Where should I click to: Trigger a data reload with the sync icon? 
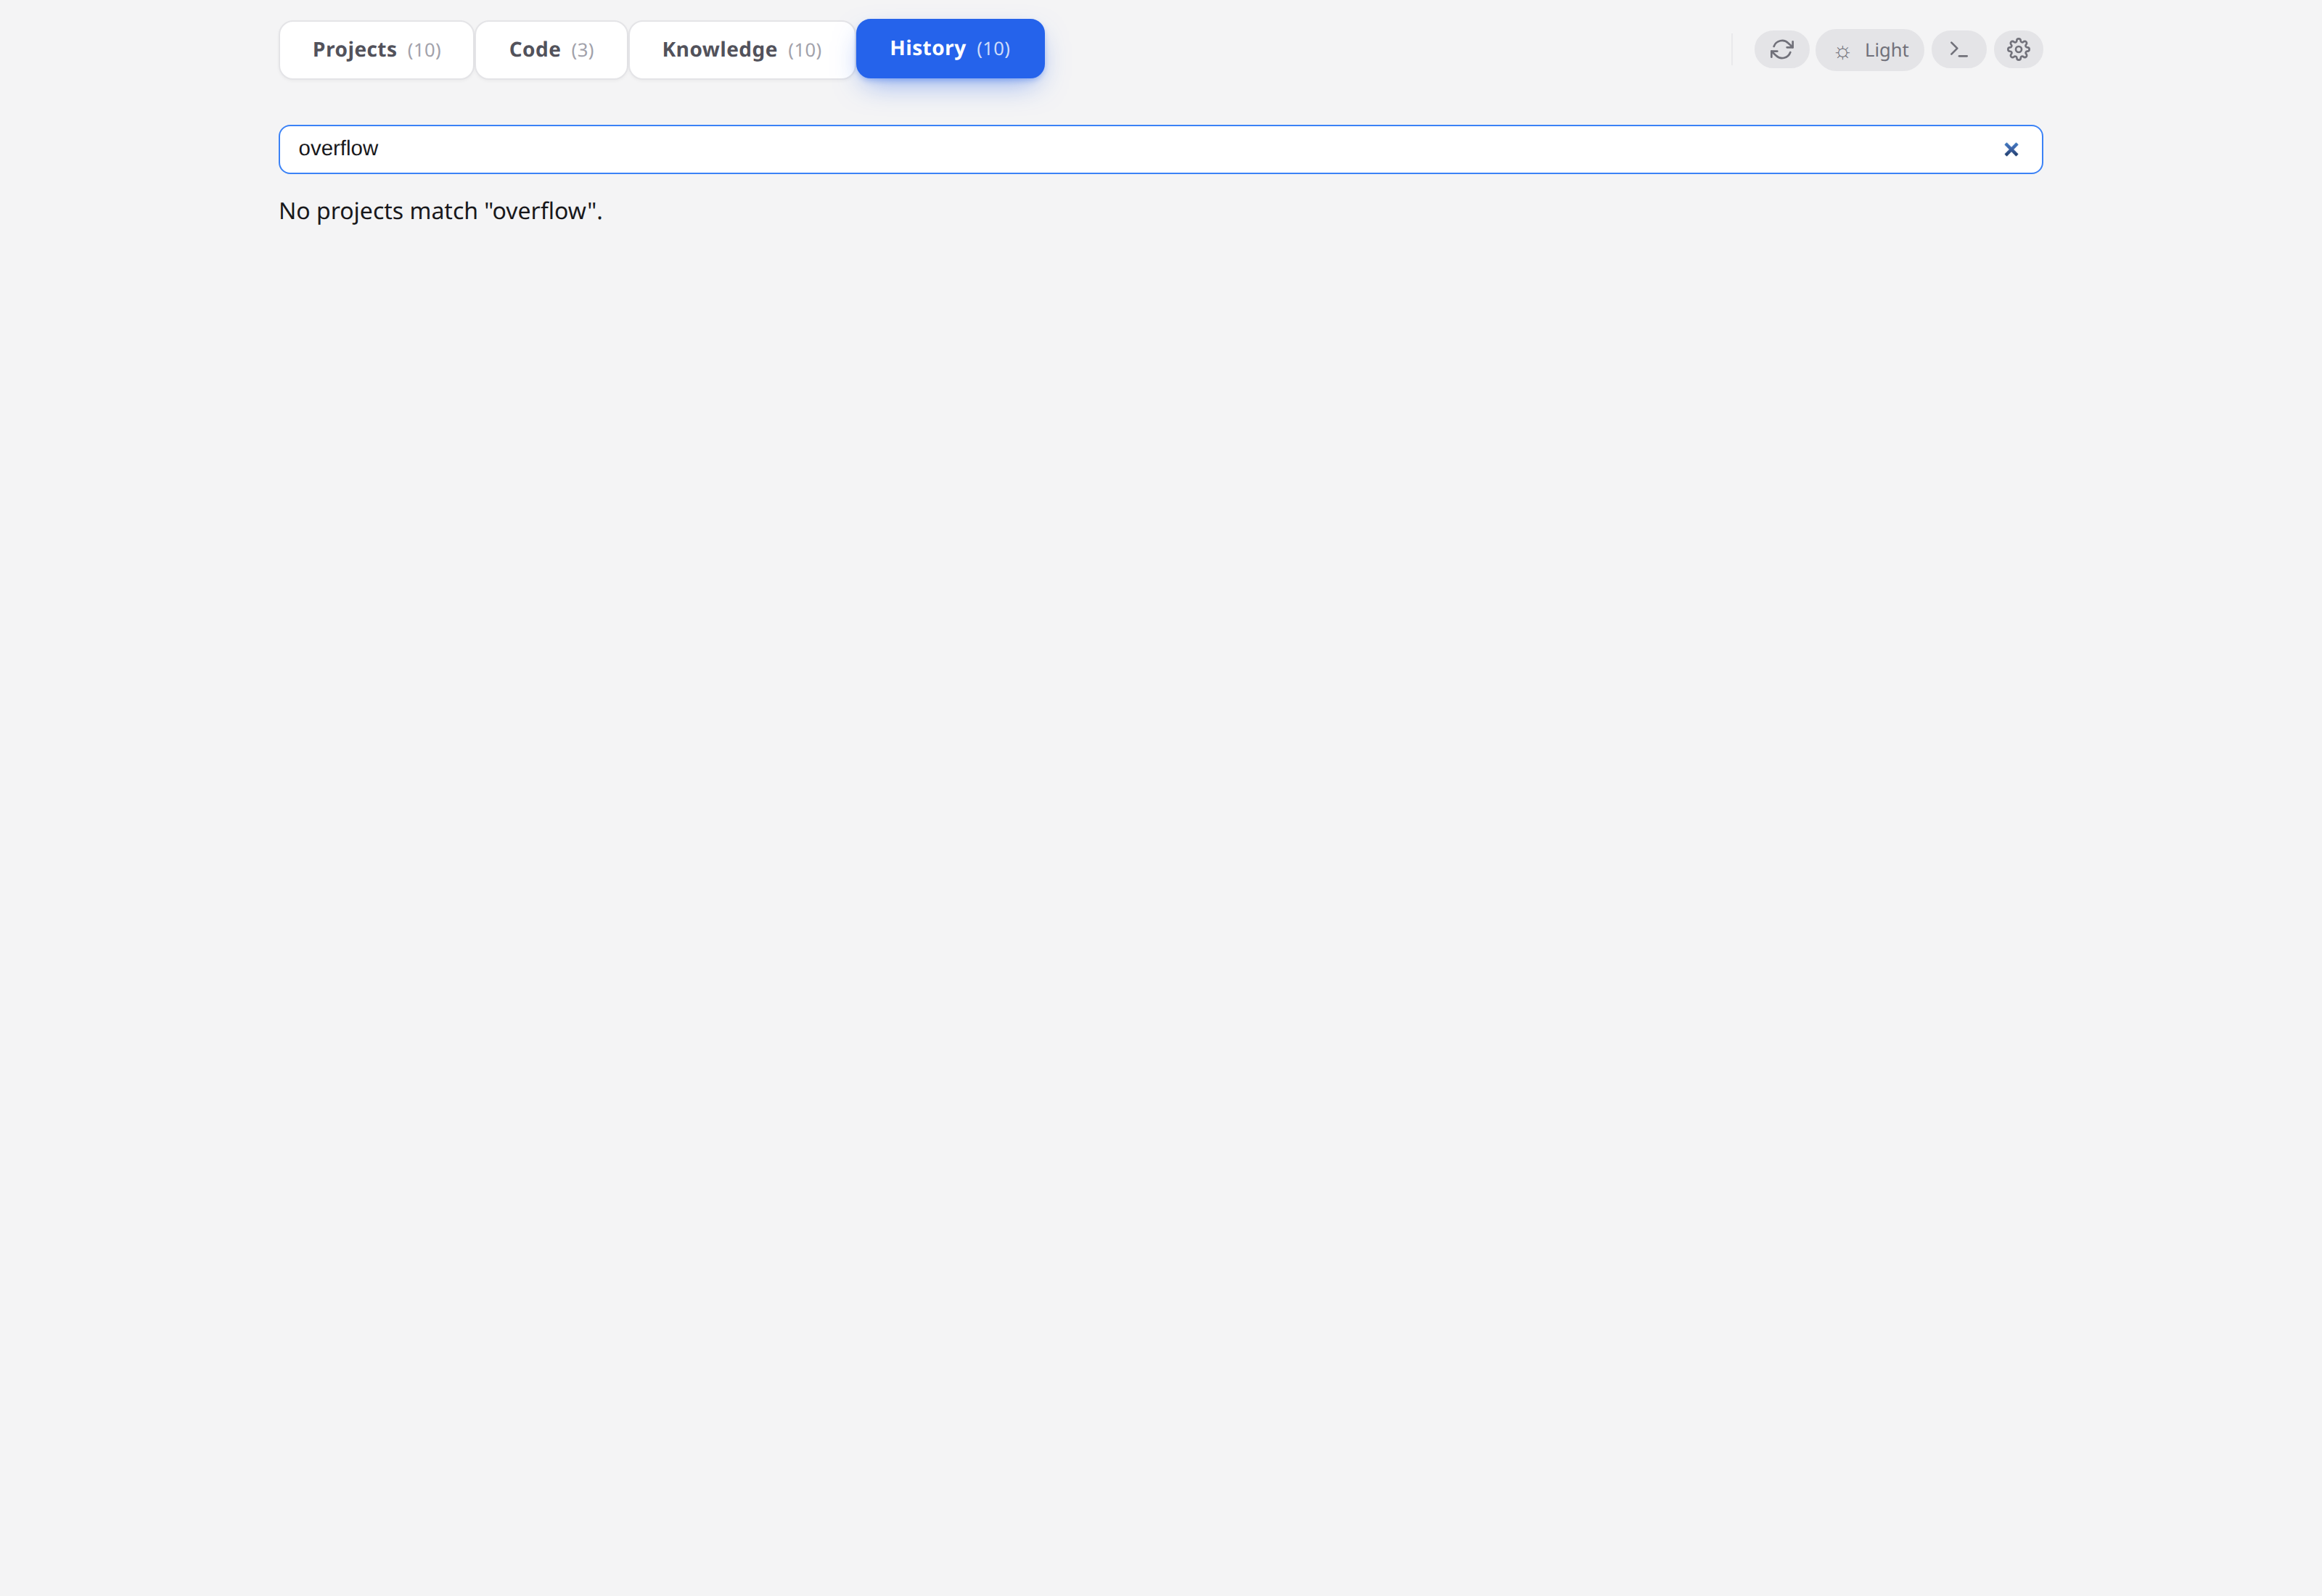[x=1782, y=49]
